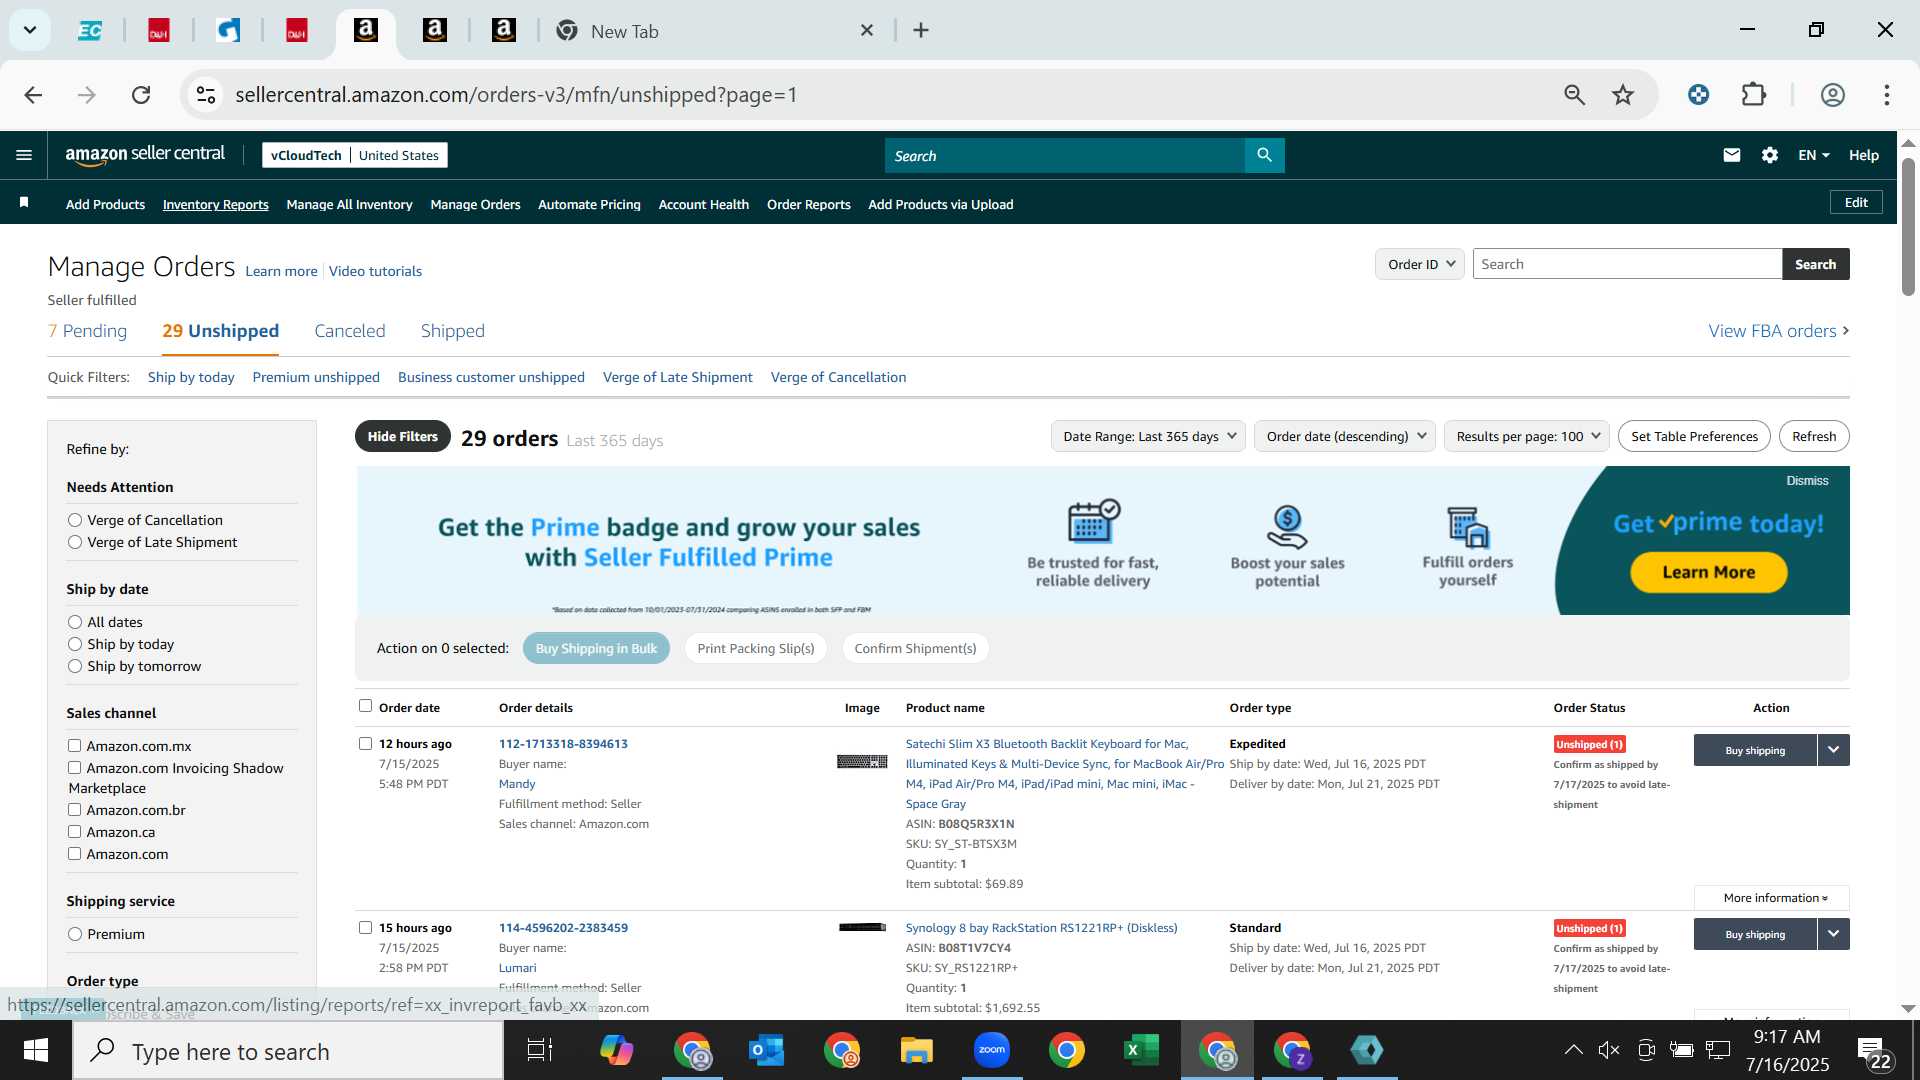Click Print Packing Slip(s) button
This screenshot has width=1920, height=1080.
[x=756, y=648]
